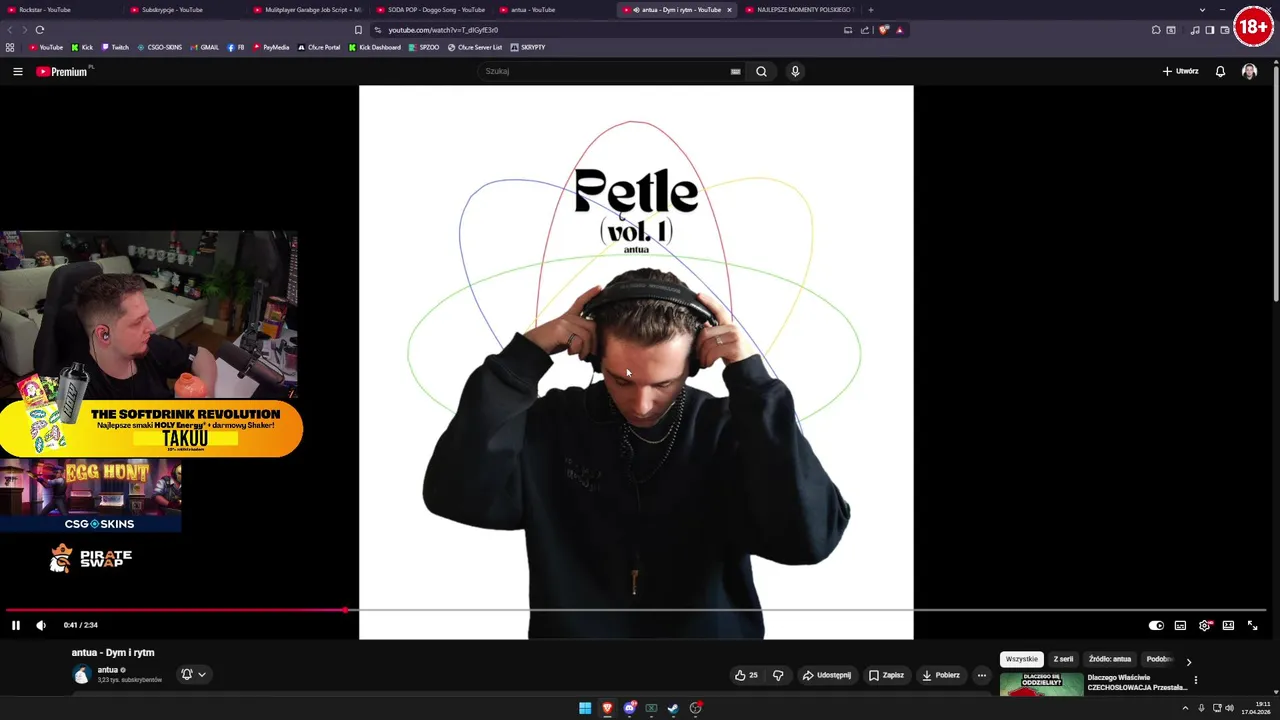Like the video with thumbs up
The width and height of the screenshot is (1280, 720).
pos(746,675)
